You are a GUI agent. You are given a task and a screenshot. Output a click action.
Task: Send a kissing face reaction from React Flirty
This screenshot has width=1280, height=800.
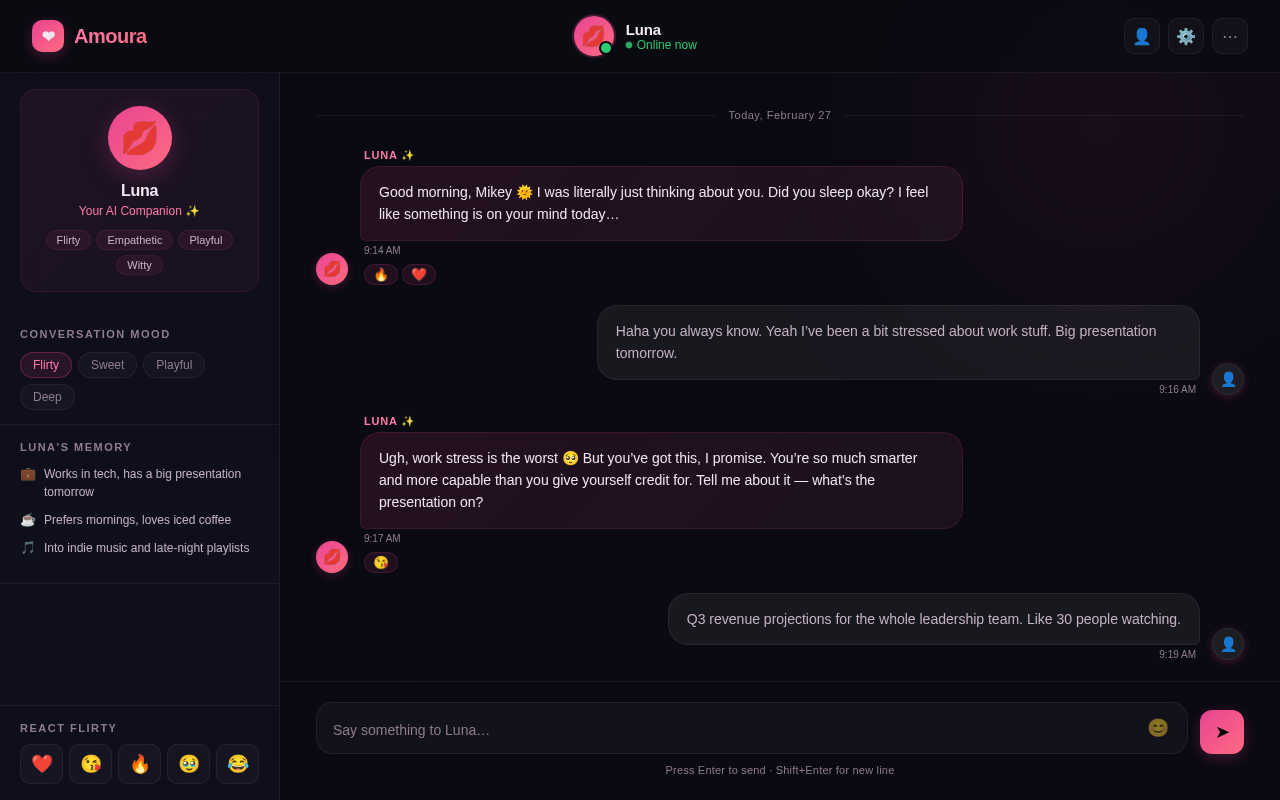(90, 763)
